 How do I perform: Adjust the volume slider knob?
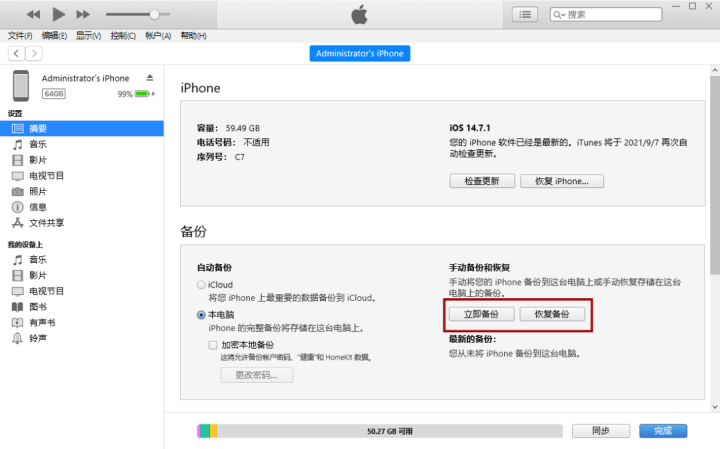pyautogui.click(x=155, y=15)
